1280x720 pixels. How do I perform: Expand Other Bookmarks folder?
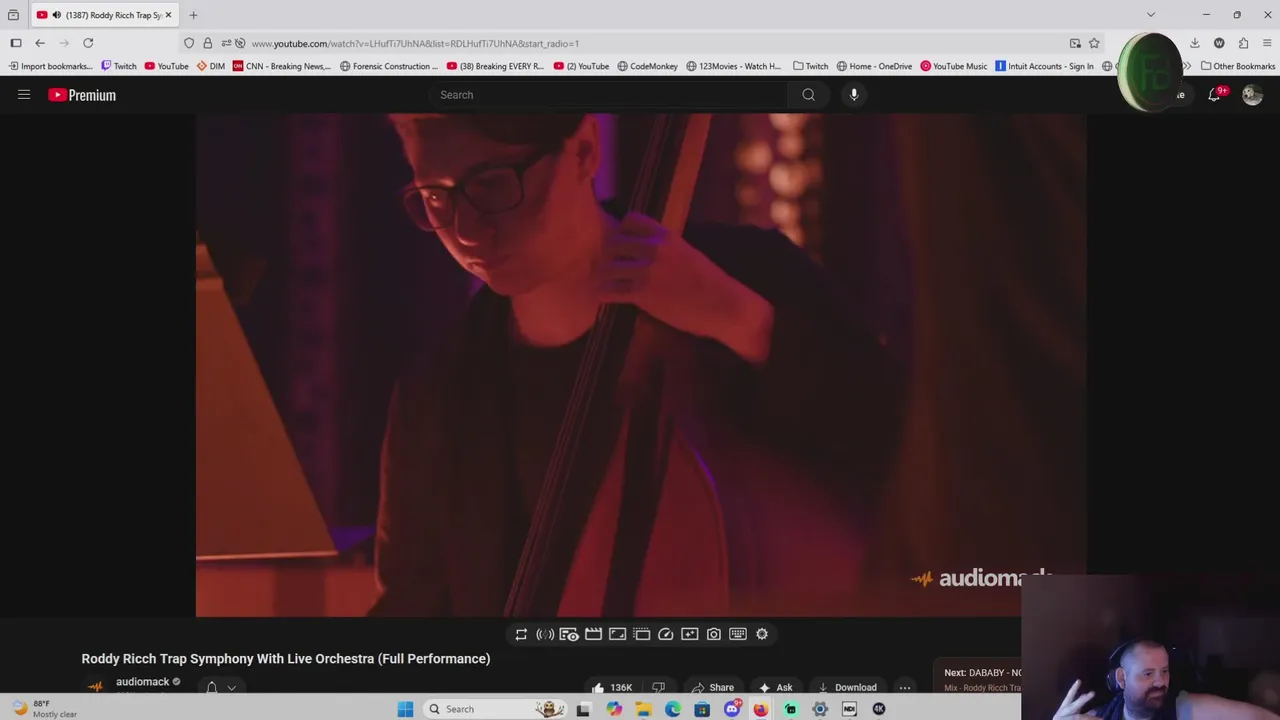(1238, 66)
